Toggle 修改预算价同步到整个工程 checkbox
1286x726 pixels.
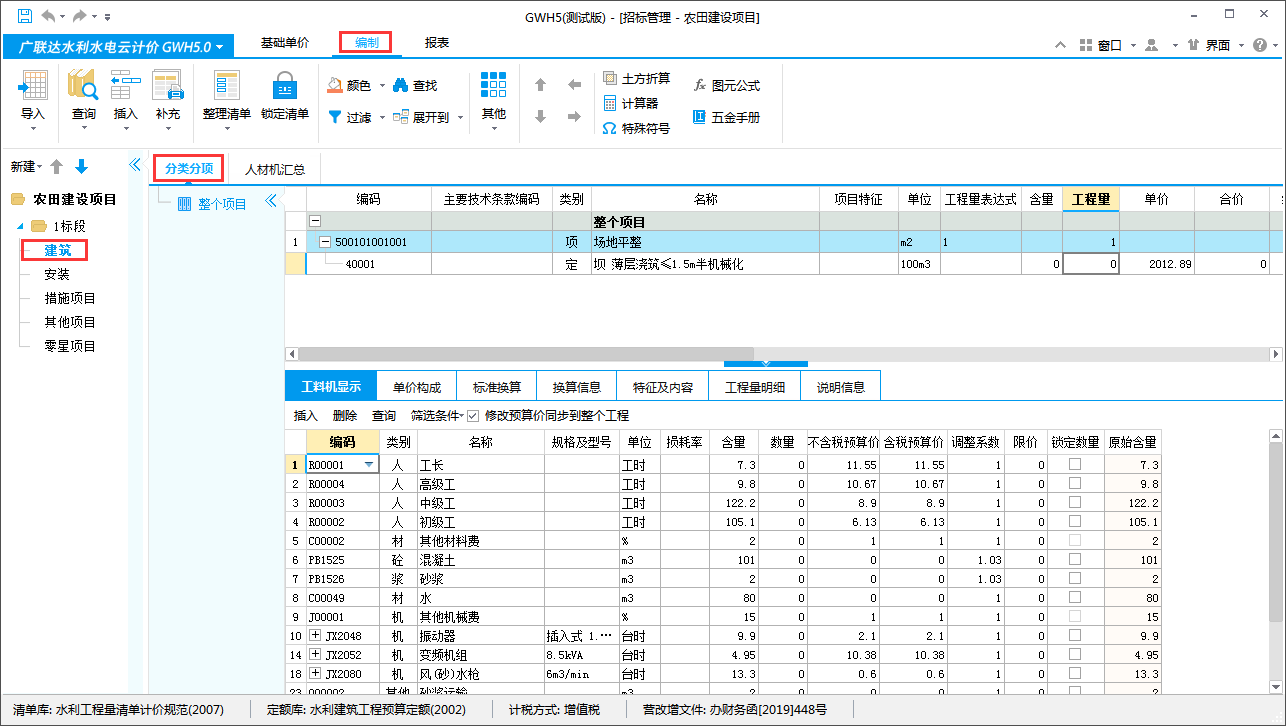click(x=473, y=415)
